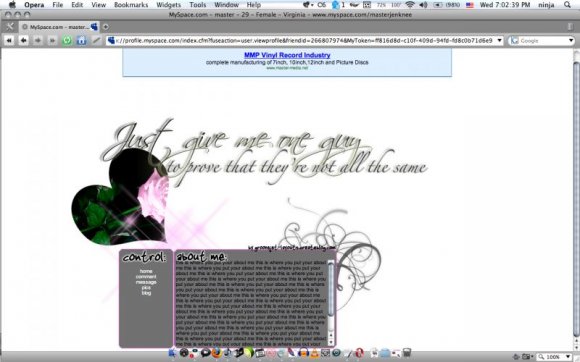Image resolution: width=580 pixels, height=362 pixels.
Task: Open the Edit menu
Action: click(77, 5)
